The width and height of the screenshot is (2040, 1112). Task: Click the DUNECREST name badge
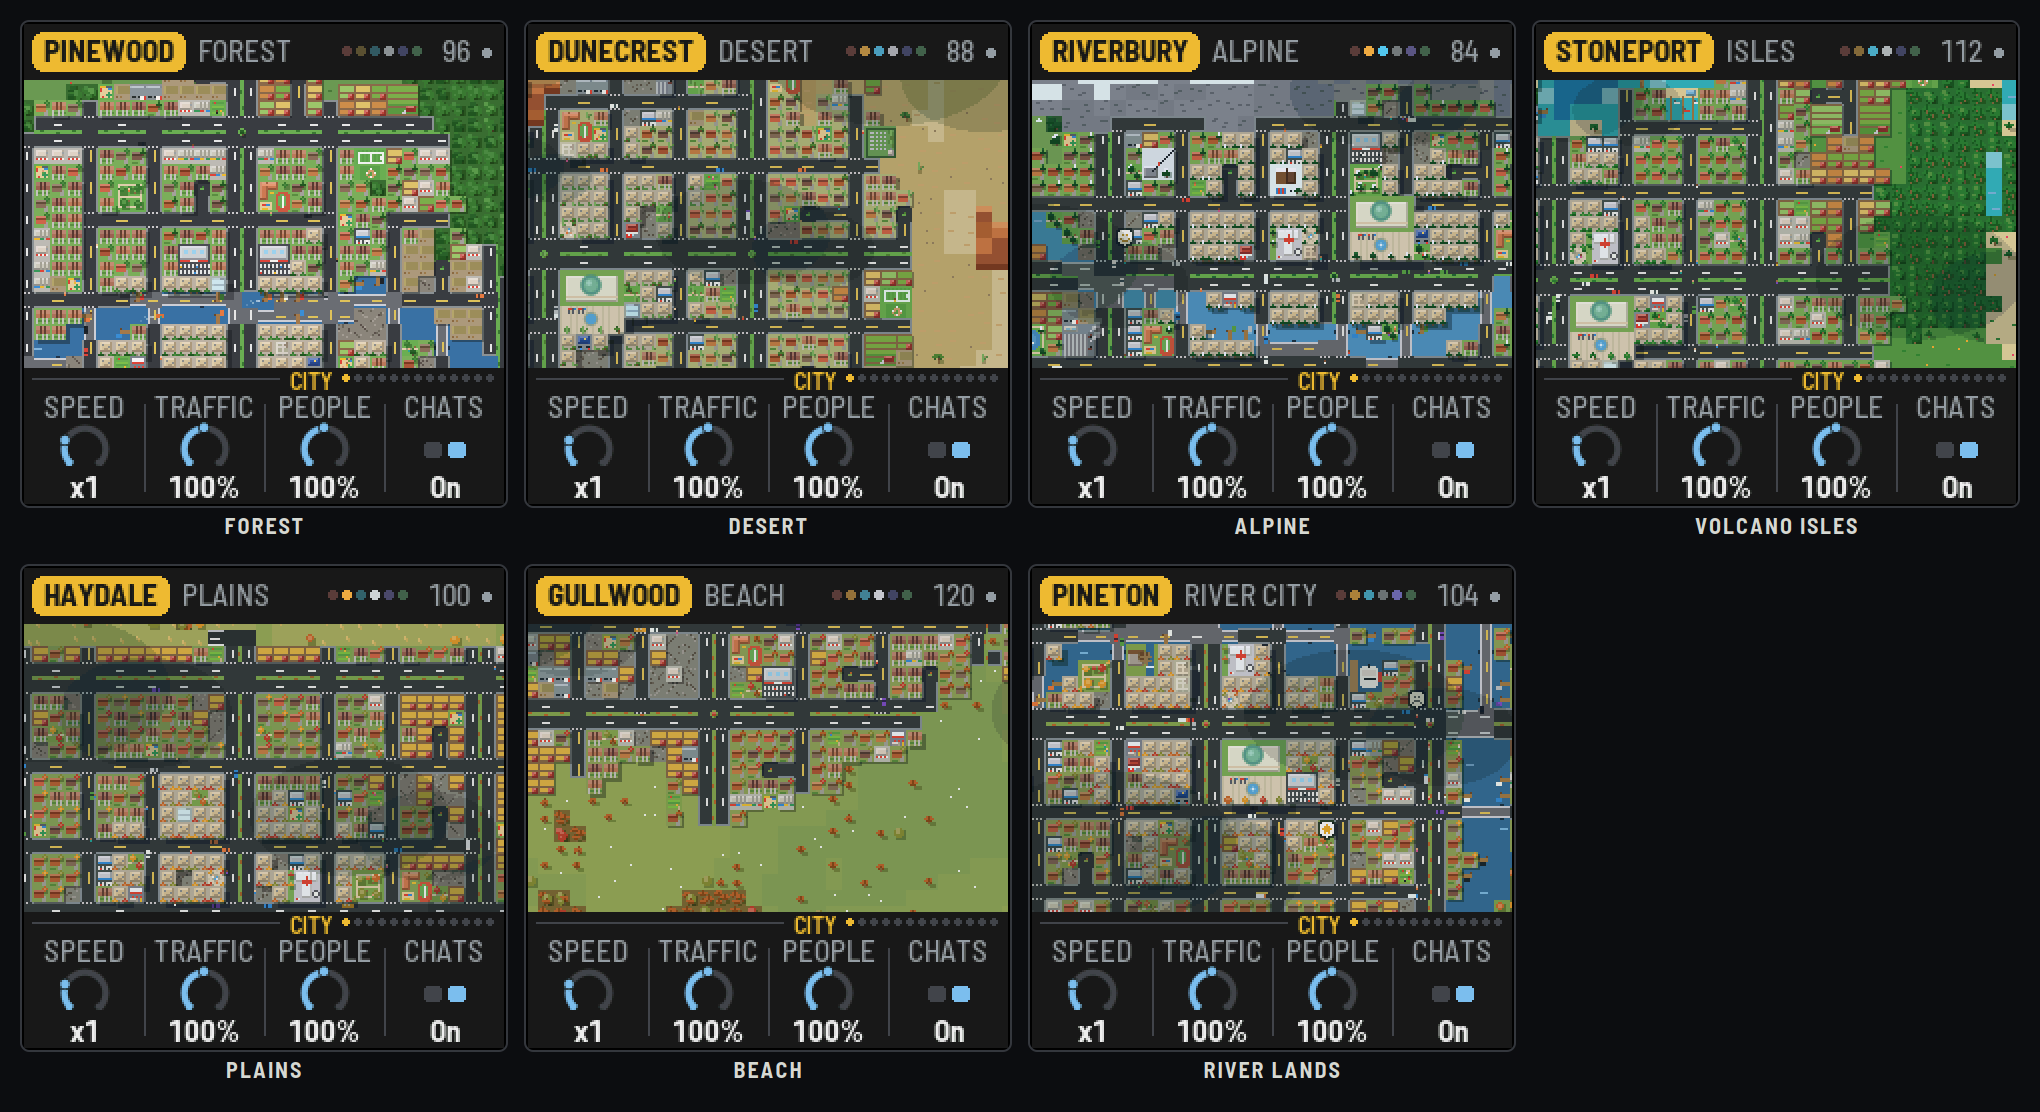point(620,52)
